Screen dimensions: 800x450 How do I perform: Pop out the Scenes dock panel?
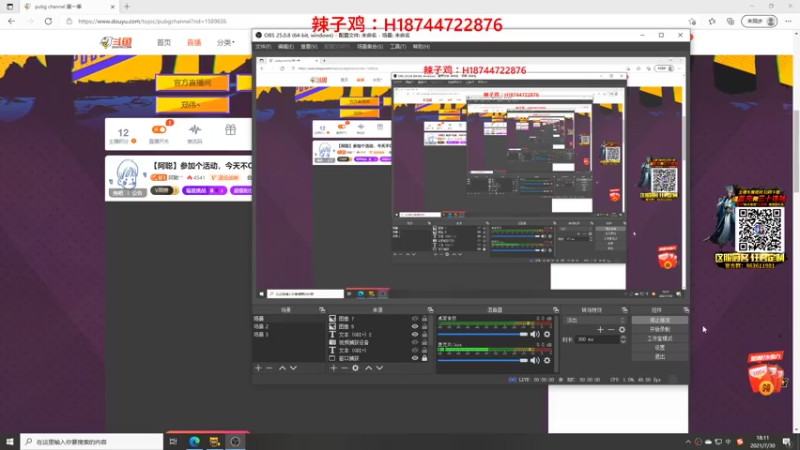(x=322, y=310)
